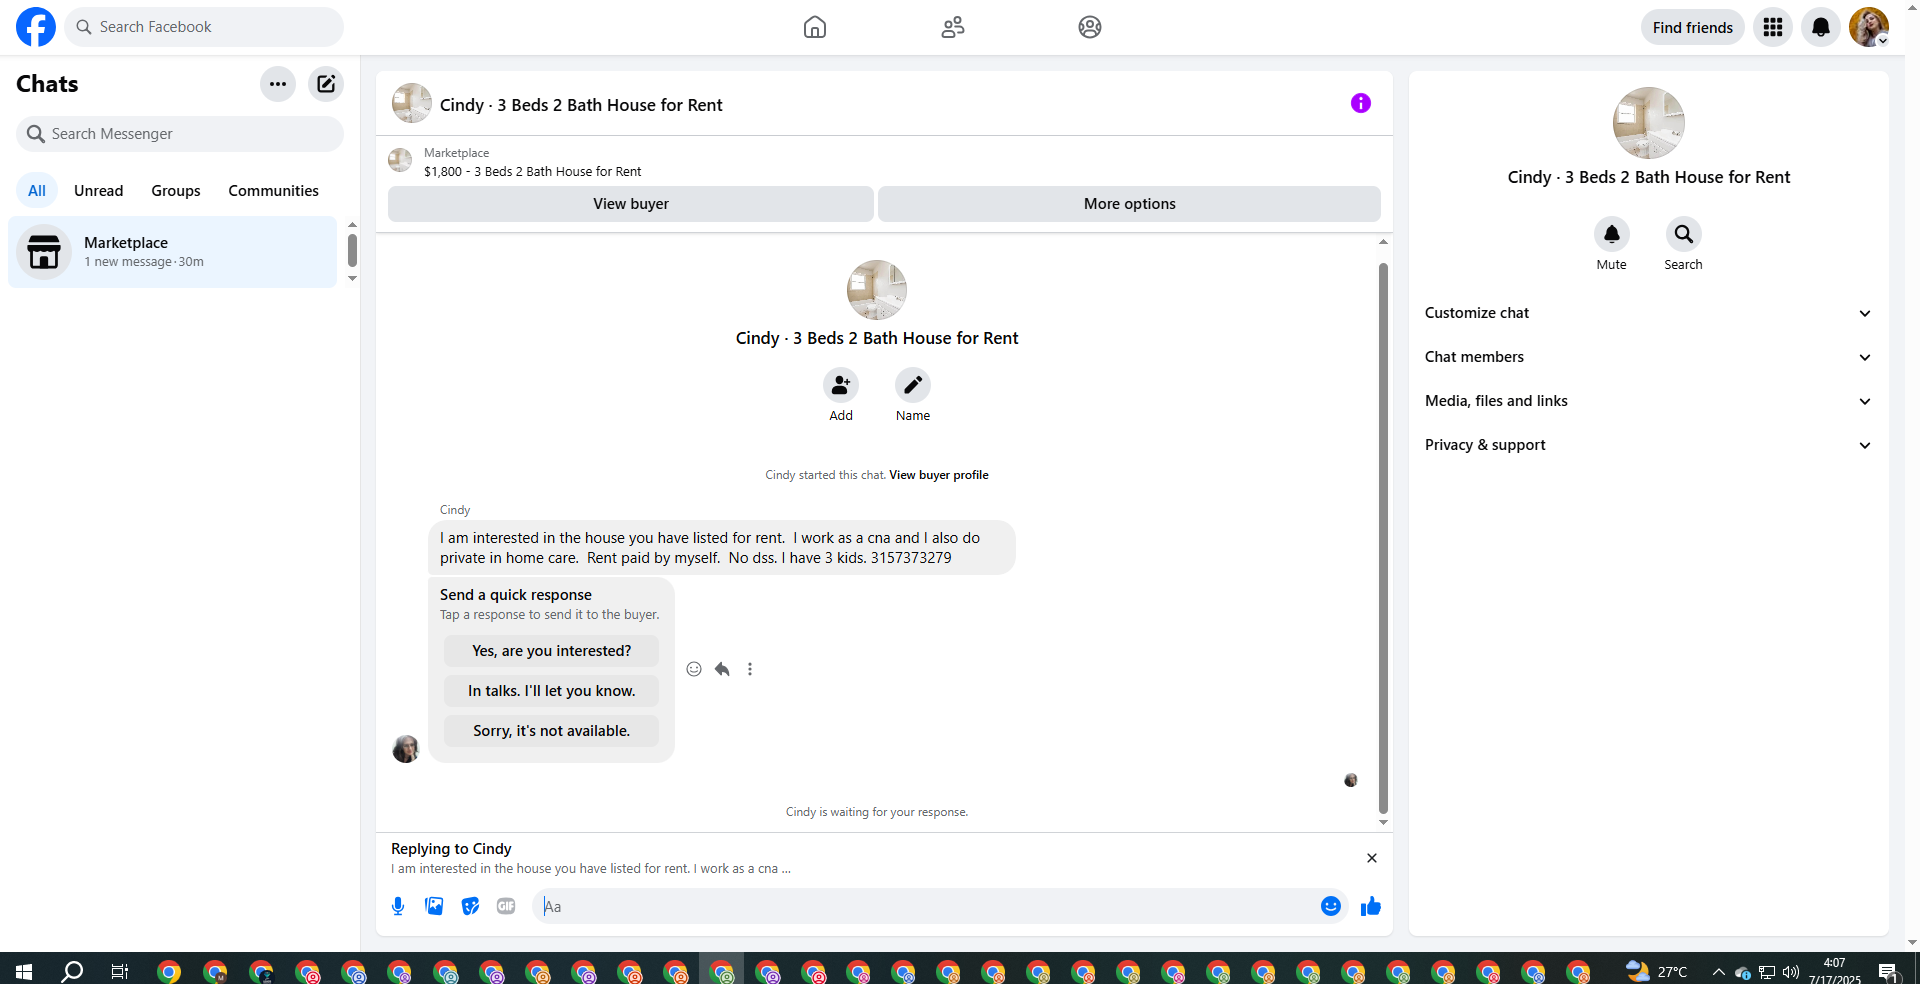The width and height of the screenshot is (1920, 984).
Task: Select the All chats tab
Action: tap(37, 191)
